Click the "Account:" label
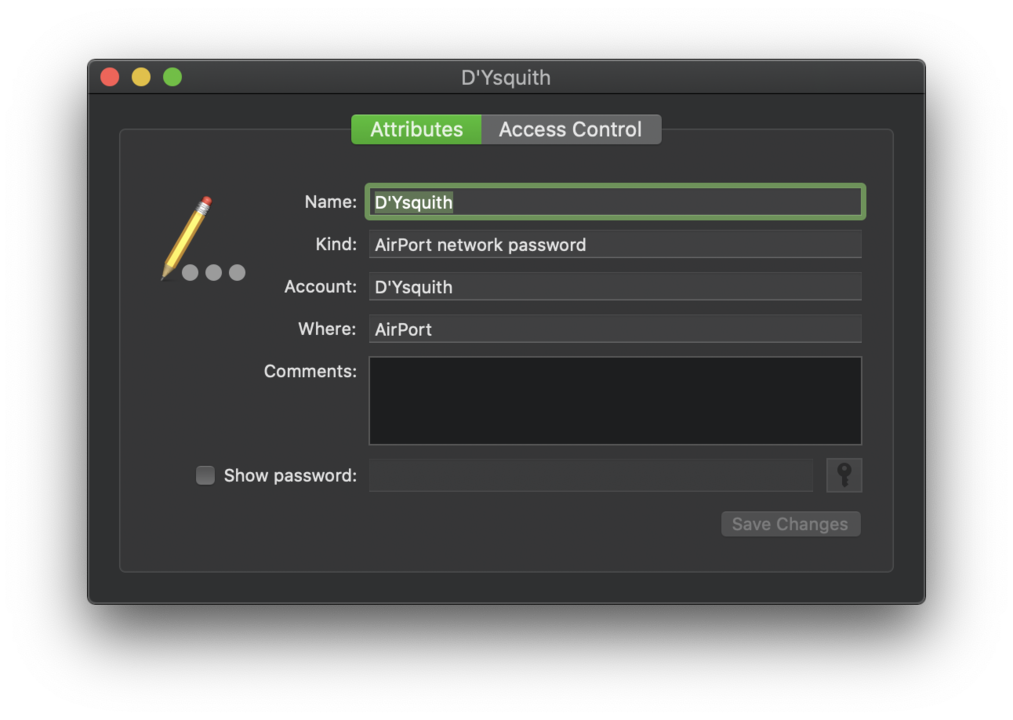The height and width of the screenshot is (720, 1013). [x=320, y=286]
